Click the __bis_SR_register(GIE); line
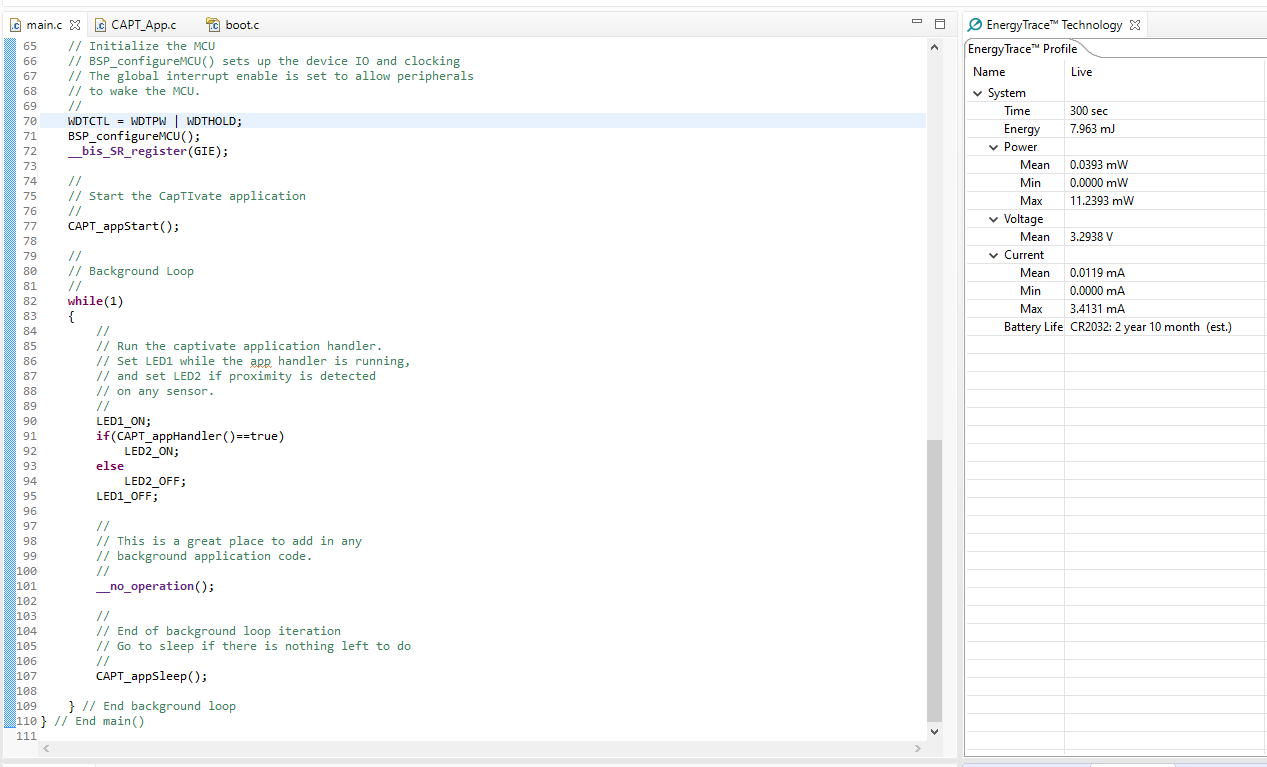Viewport: 1267px width, 767px height. pyautogui.click(x=148, y=151)
